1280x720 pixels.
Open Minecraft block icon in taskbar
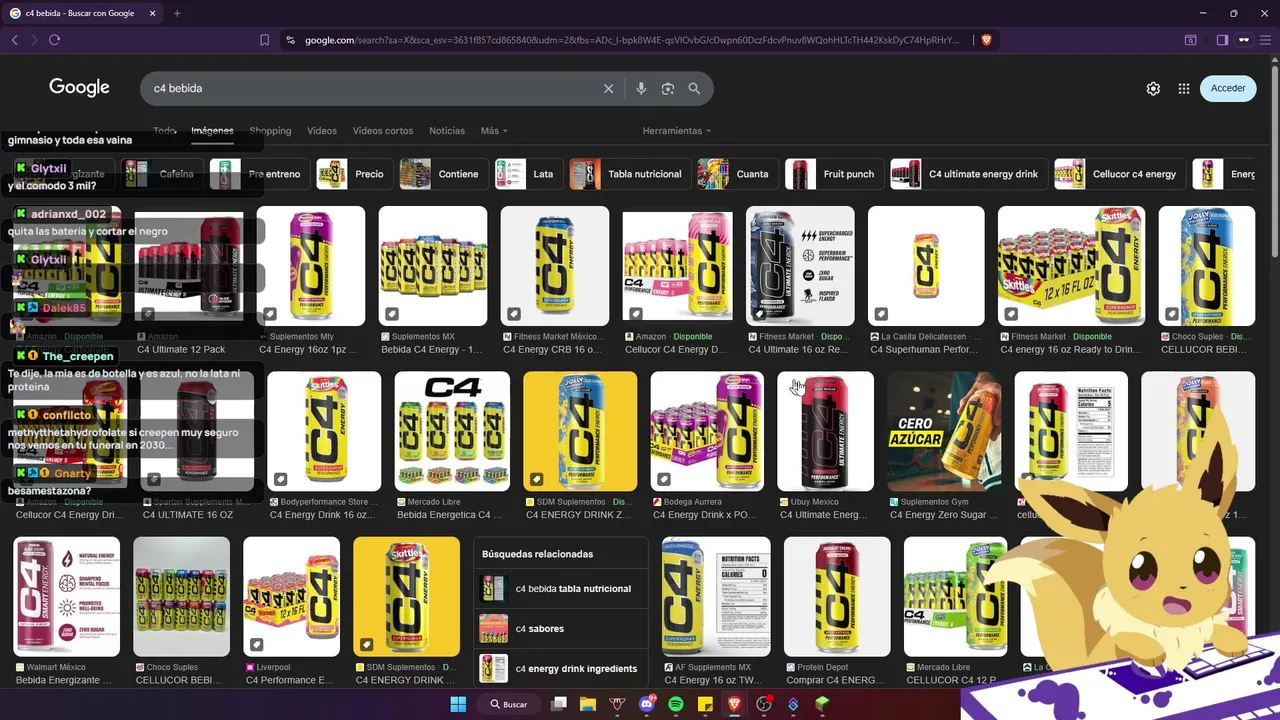pyautogui.click(x=822, y=704)
